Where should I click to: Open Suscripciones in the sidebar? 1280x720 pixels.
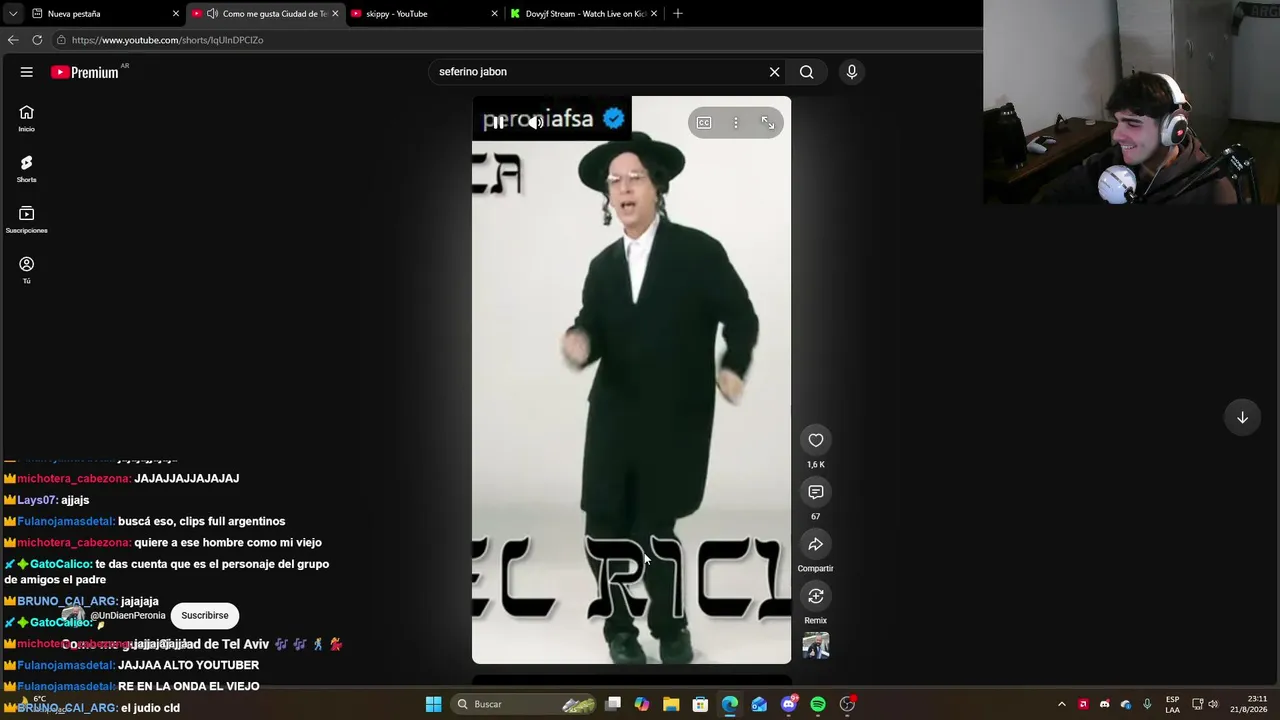point(26,219)
